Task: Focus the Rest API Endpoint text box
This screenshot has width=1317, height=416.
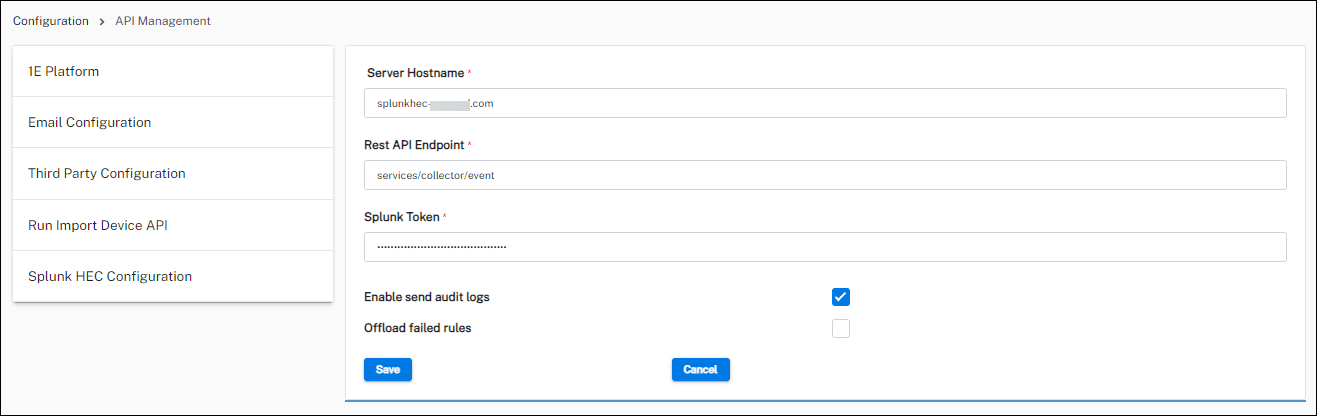Action: pos(824,175)
